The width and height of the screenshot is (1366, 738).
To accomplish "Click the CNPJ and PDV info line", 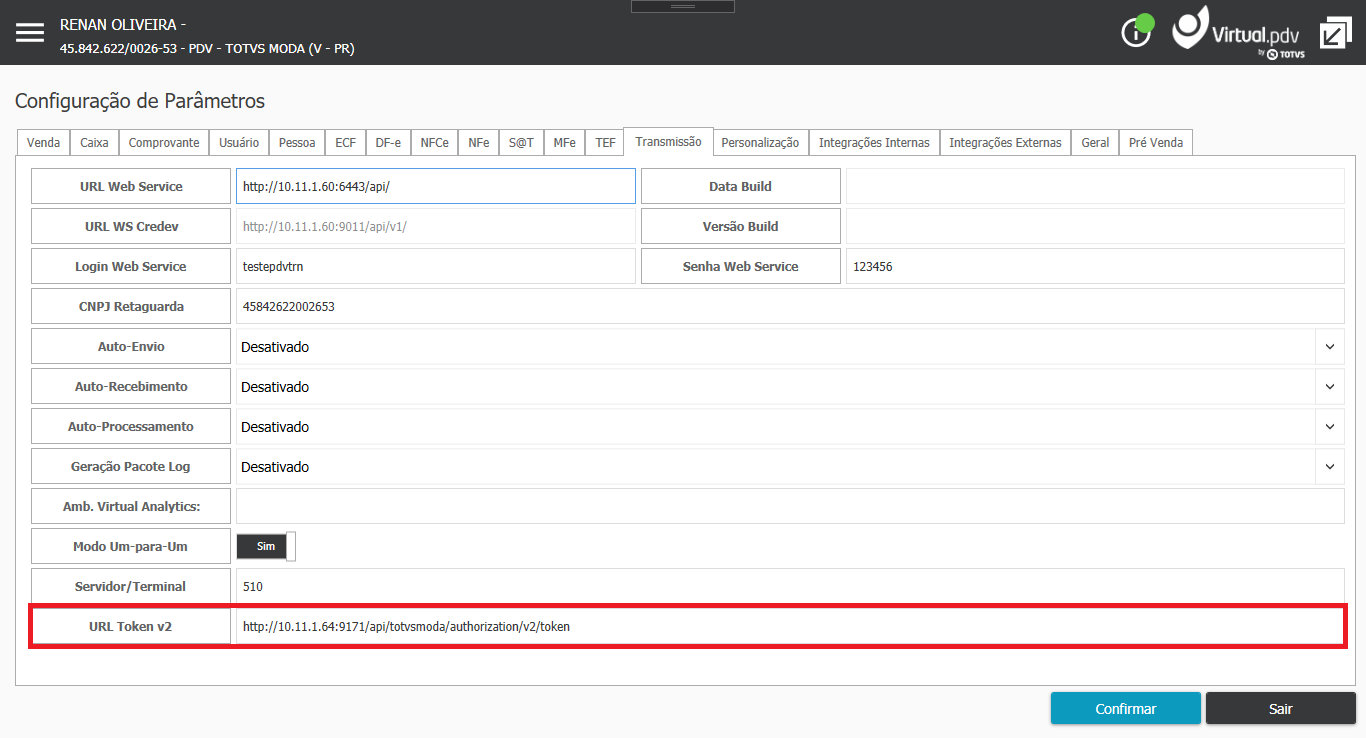I will (207, 48).
